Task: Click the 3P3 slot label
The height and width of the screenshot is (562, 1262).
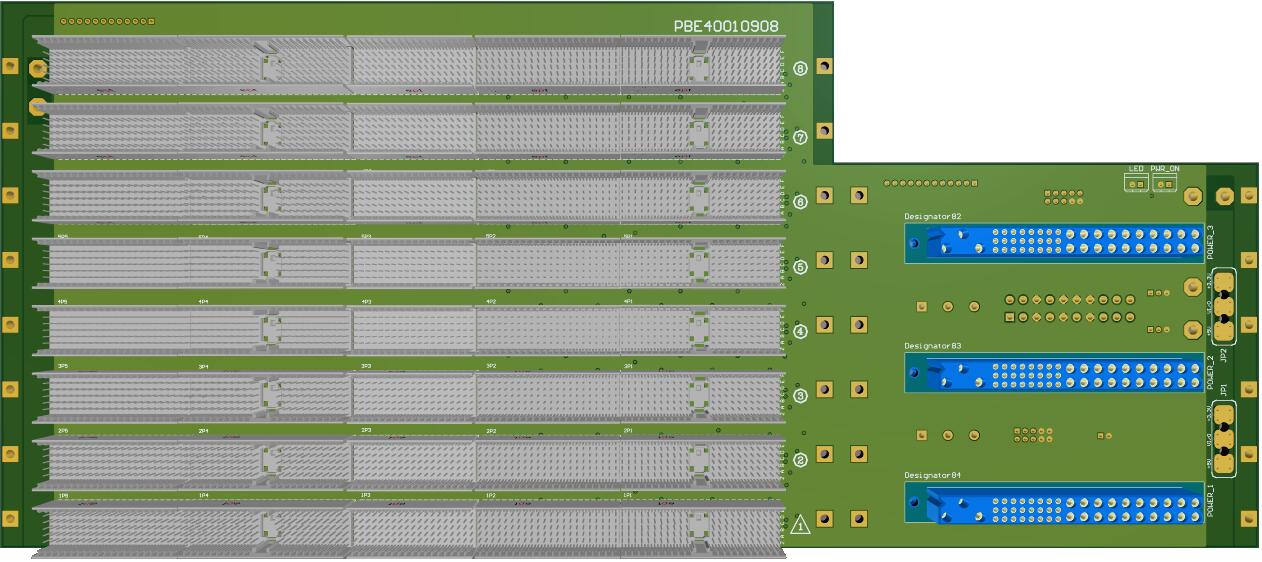Action: click(366, 367)
